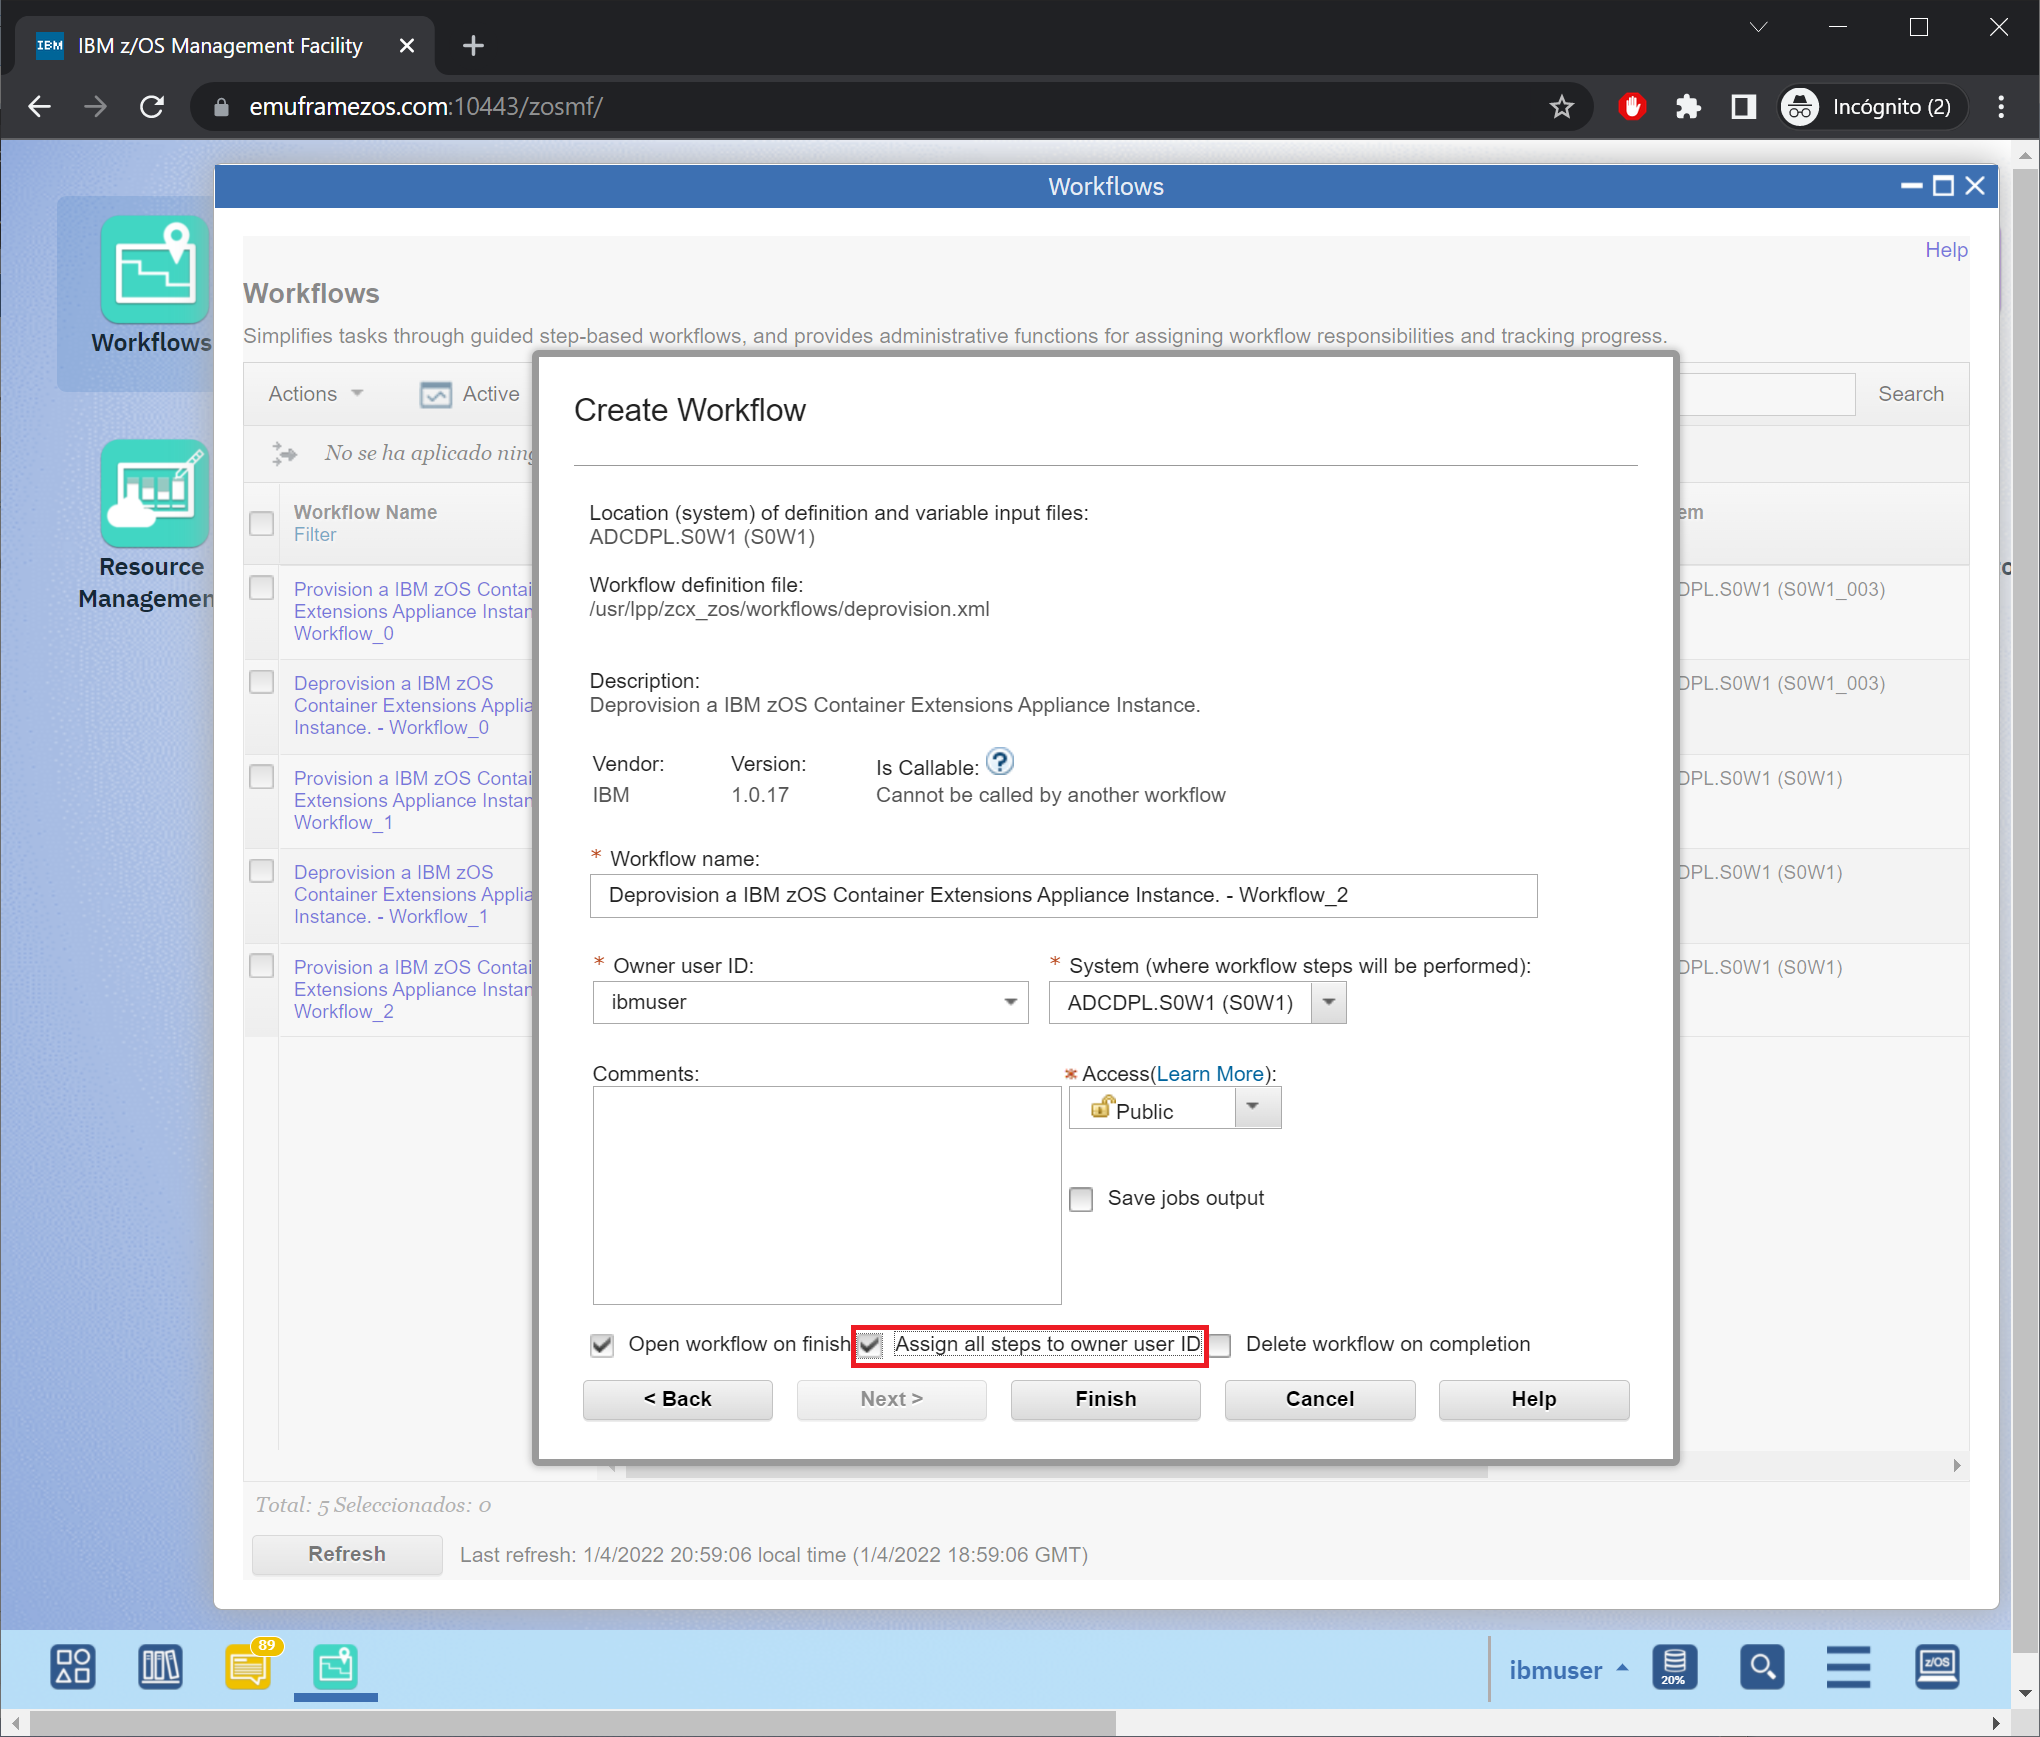Image resolution: width=2040 pixels, height=1737 pixels.
Task: Open notifications icon with 89 badge
Action: 249,1667
